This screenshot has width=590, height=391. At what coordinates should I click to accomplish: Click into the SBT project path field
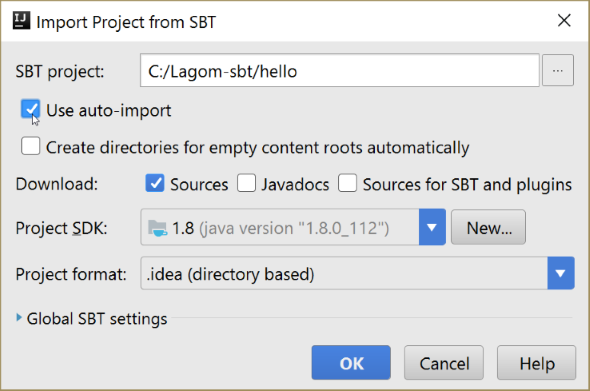[340, 70]
